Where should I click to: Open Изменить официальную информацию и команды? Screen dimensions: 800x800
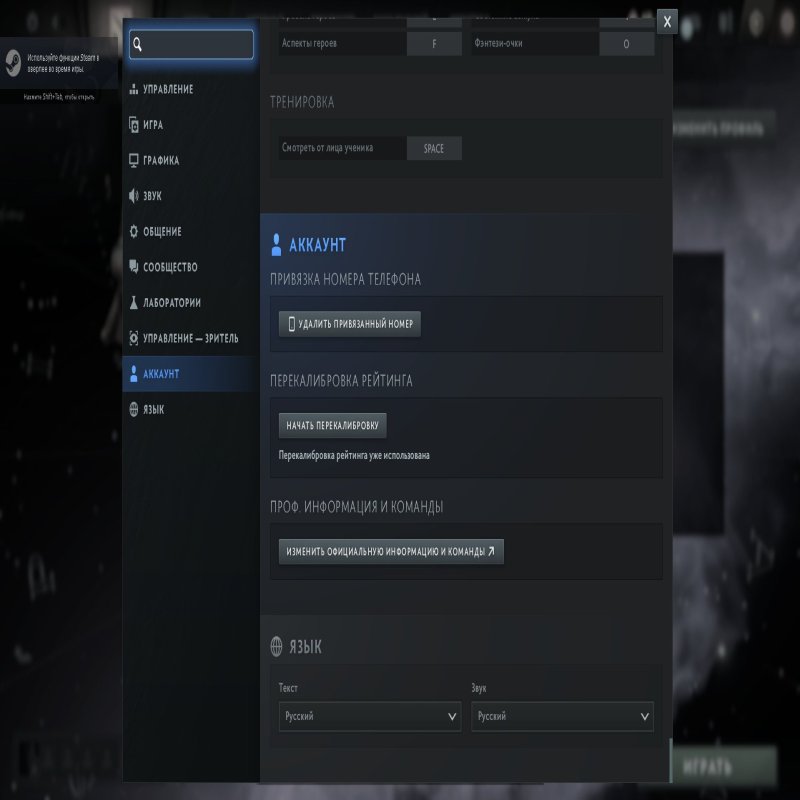tap(391, 551)
